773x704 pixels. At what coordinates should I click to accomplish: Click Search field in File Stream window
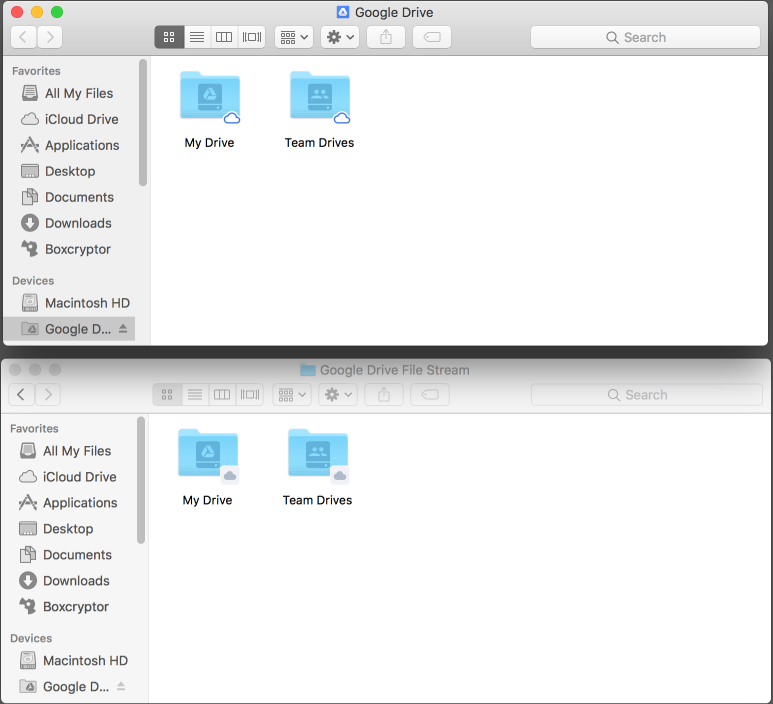tap(647, 394)
